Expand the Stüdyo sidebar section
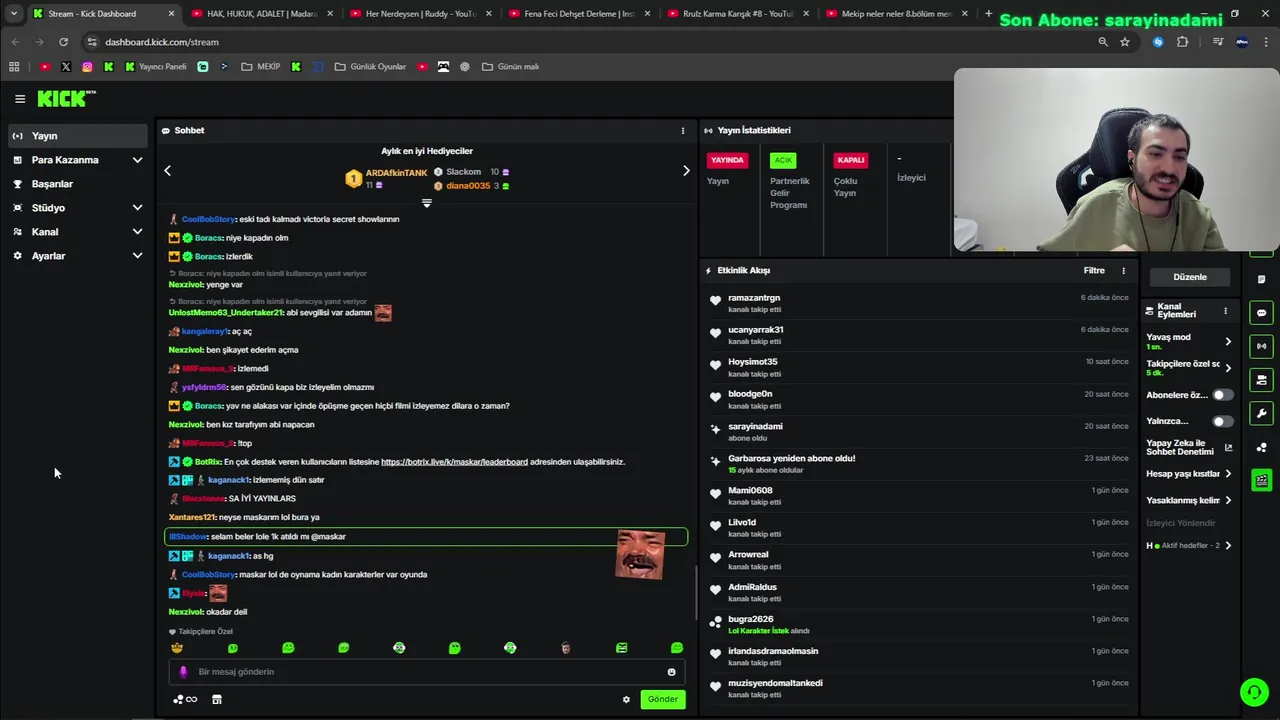The width and height of the screenshot is (1280, 720). click(137, 208)
